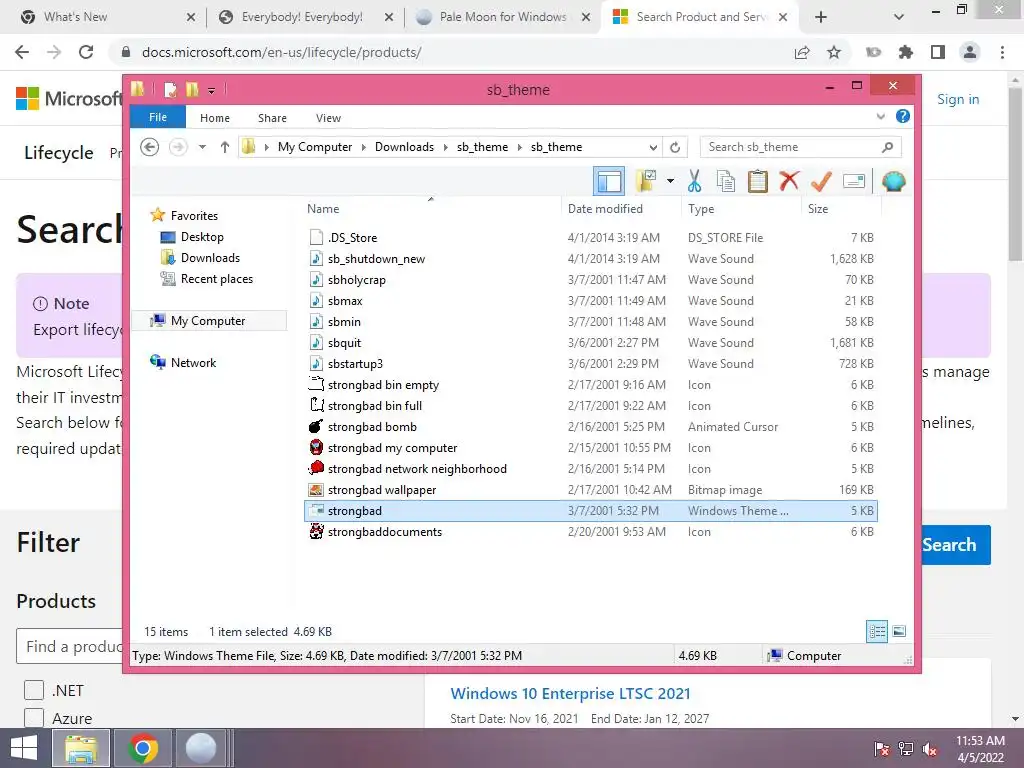Click My Computer in the breadcrumb path
This screenshot has height=768, width=1024.
tap(315, 147)
